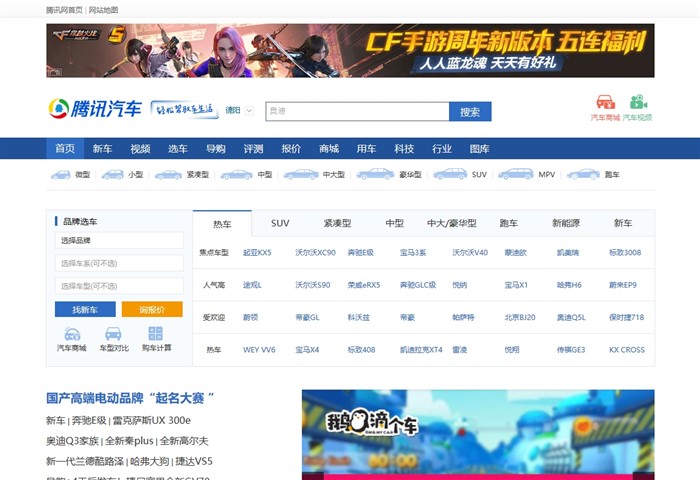700x480 pixels.
Task: Select the 豪华型 car silhouette icon
Action: (x=375, y=174)
